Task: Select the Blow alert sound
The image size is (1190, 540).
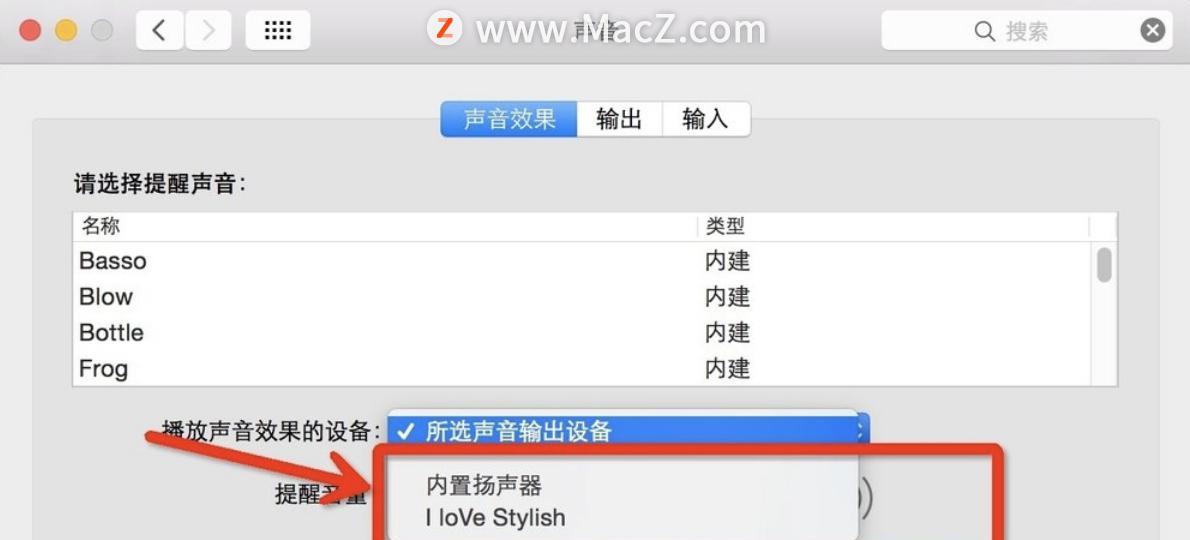Action: tap(581, 297)
